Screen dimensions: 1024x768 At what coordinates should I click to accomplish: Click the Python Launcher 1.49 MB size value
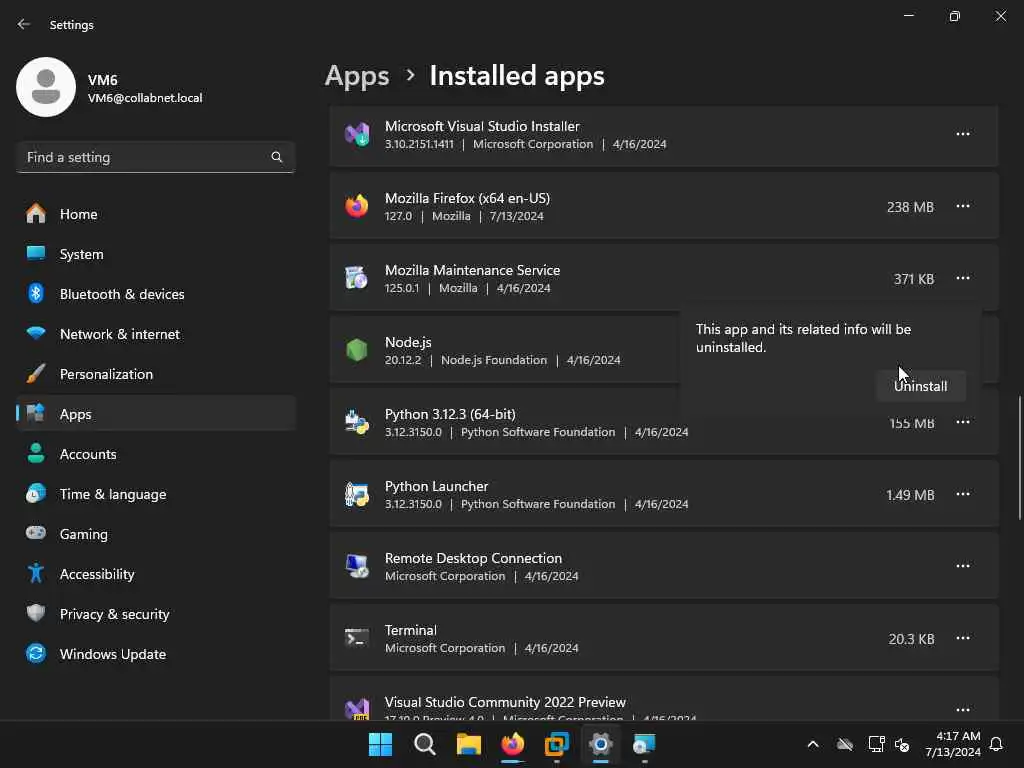910,495
